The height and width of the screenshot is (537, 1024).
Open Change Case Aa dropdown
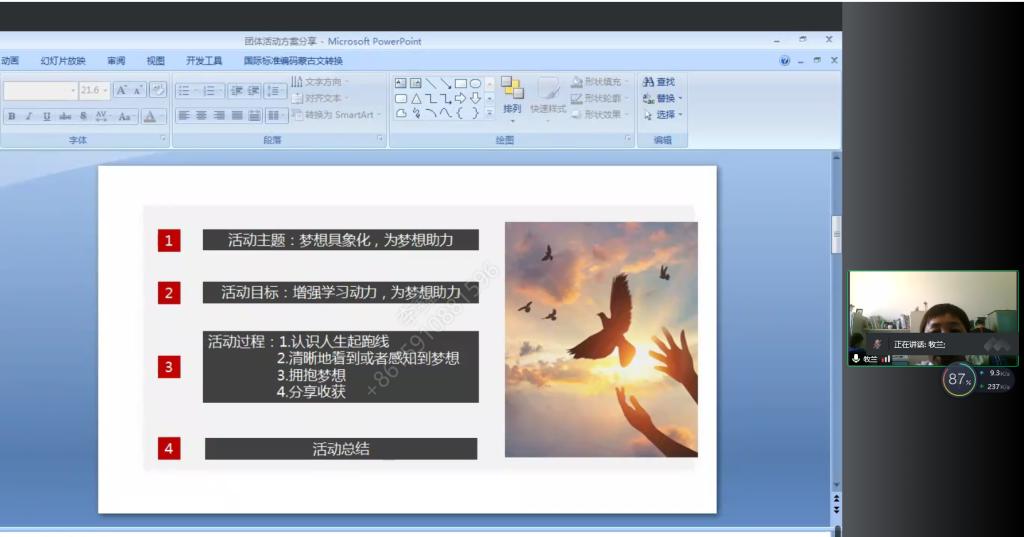(125, 116)
